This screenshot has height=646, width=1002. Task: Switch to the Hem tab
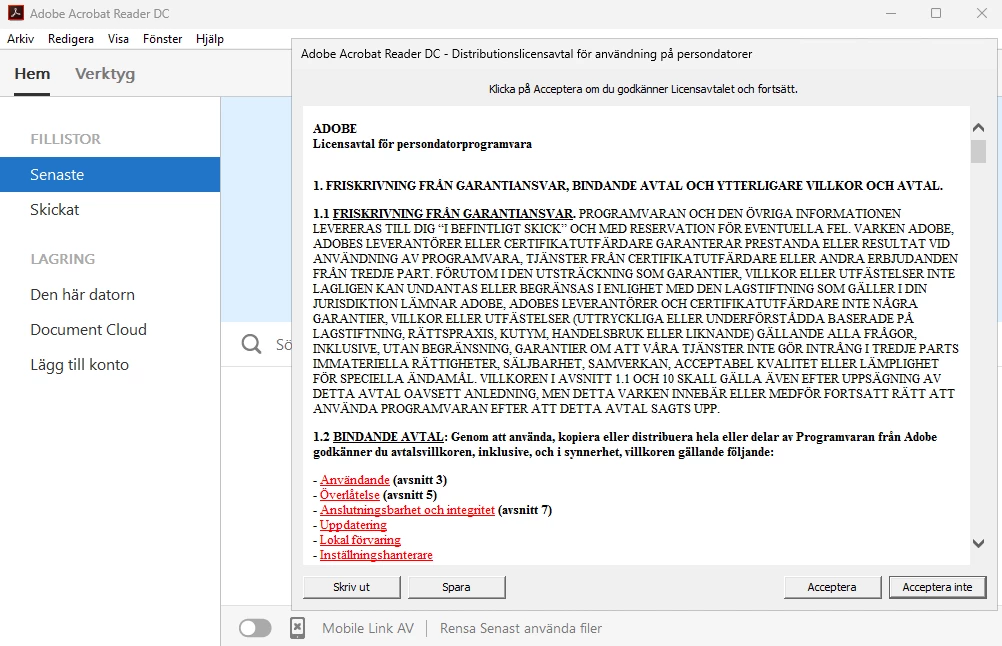(32, 74)
